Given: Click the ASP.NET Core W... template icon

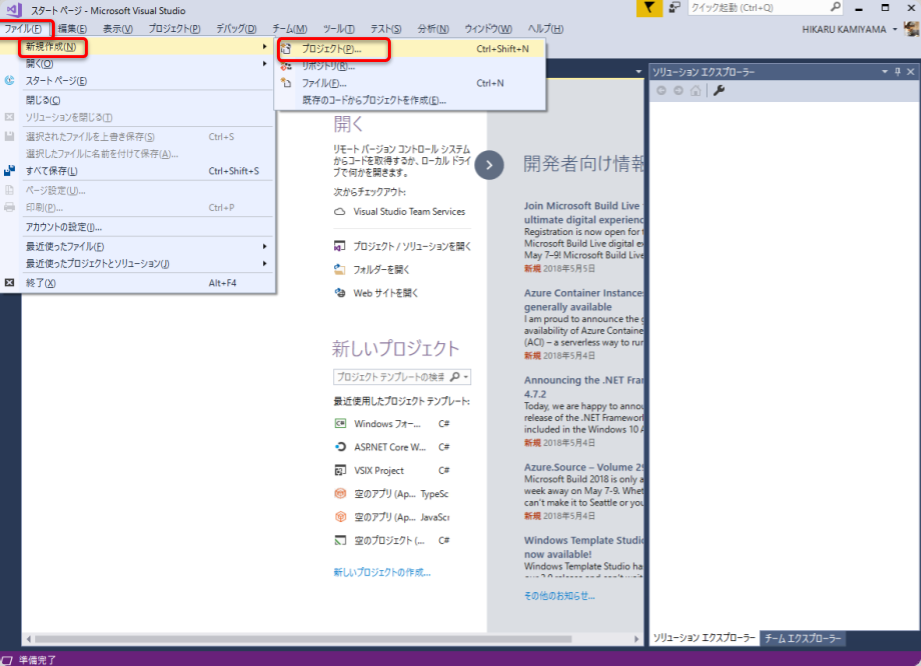Looking at the screenshot, I should [340, 447].
